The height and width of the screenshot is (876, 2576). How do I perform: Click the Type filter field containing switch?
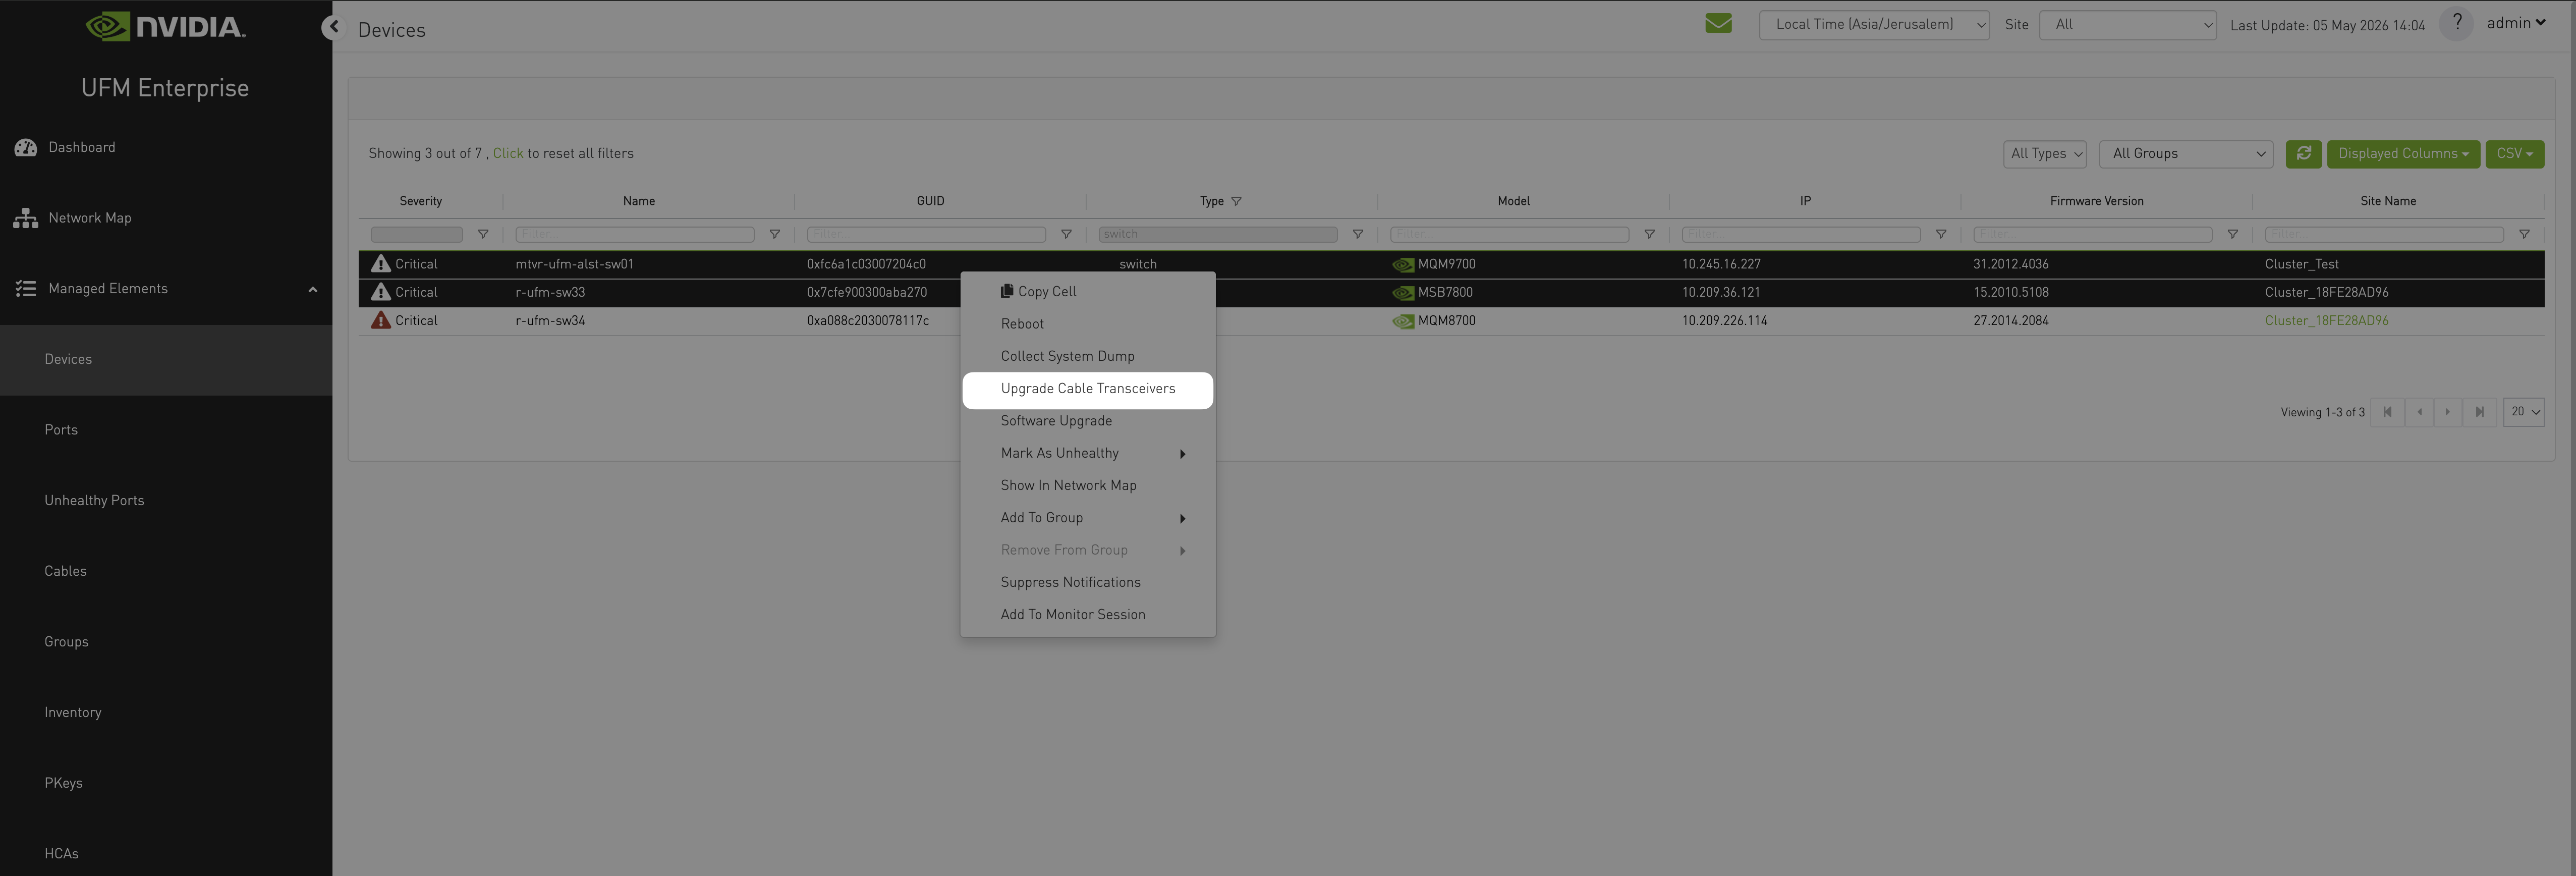(x=1218, y=234)
